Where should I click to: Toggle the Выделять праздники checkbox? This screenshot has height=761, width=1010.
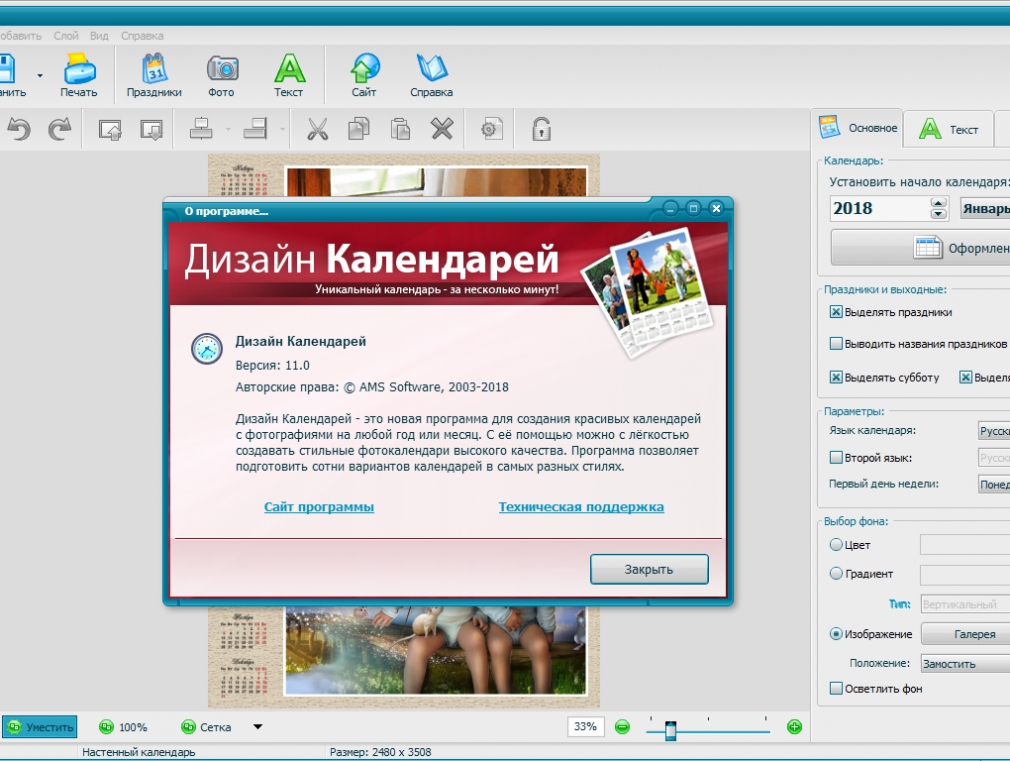[x=836, y=312]
